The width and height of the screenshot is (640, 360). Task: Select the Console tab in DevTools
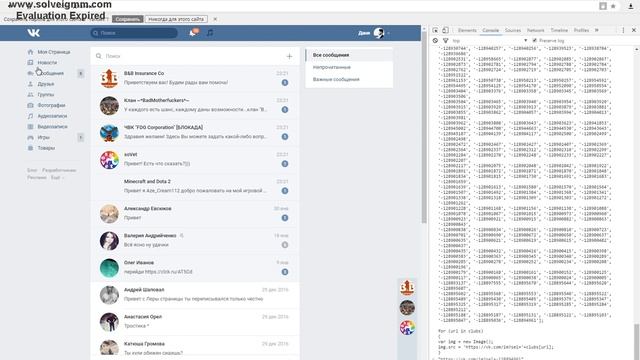[491, 30]
